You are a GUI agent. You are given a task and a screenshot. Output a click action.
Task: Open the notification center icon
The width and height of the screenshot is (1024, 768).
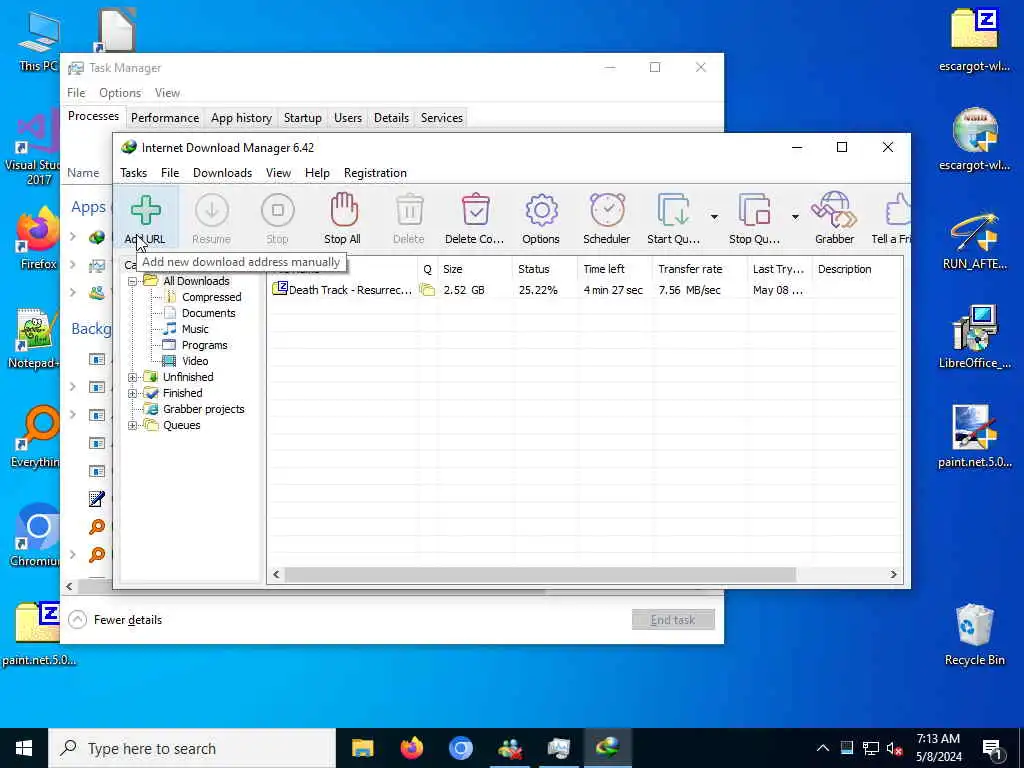click(x=993, y=750)
